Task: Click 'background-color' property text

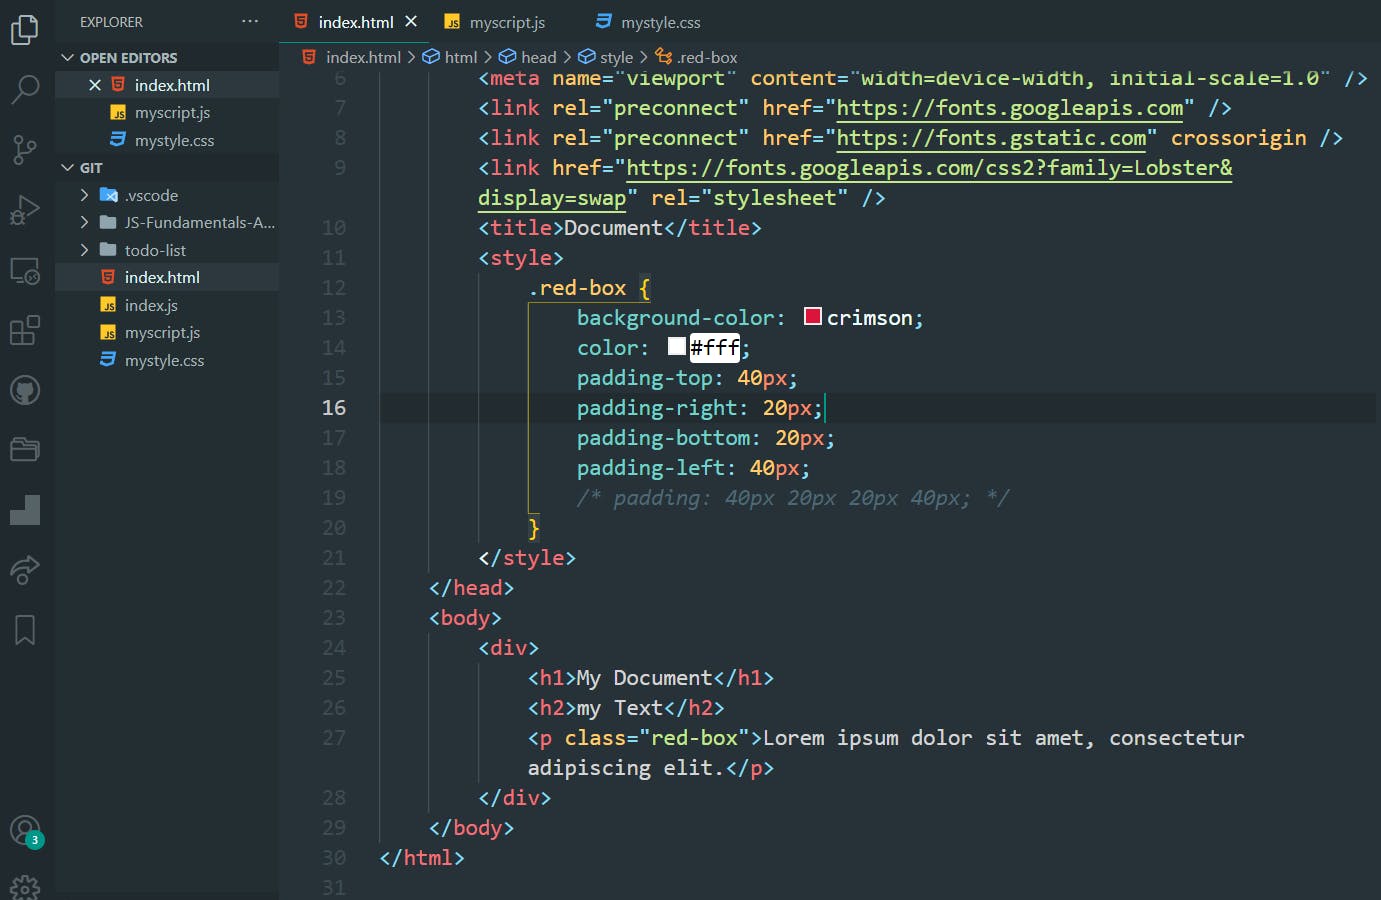Action: [675, 318]
